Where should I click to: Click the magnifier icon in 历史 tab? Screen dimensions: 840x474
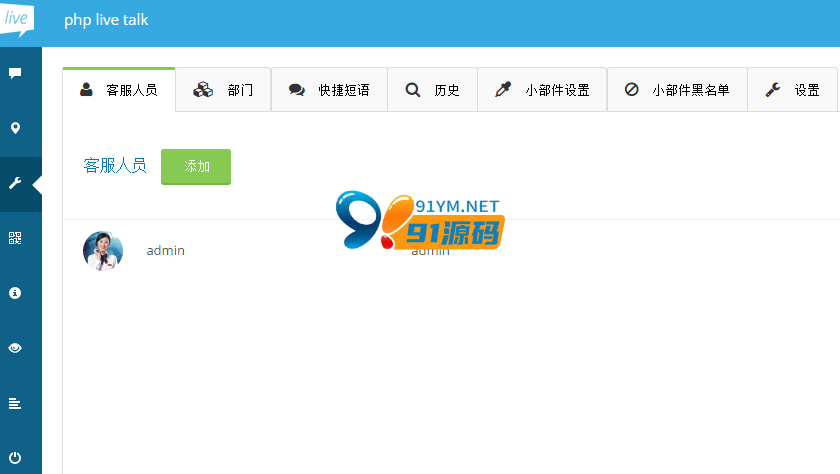click(412, 89)
